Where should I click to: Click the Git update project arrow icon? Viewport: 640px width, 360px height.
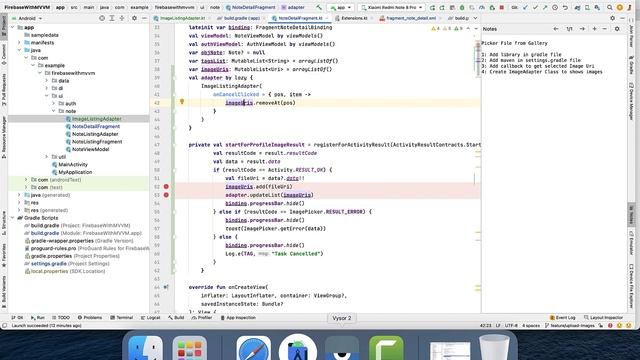(x=525, y=7)
